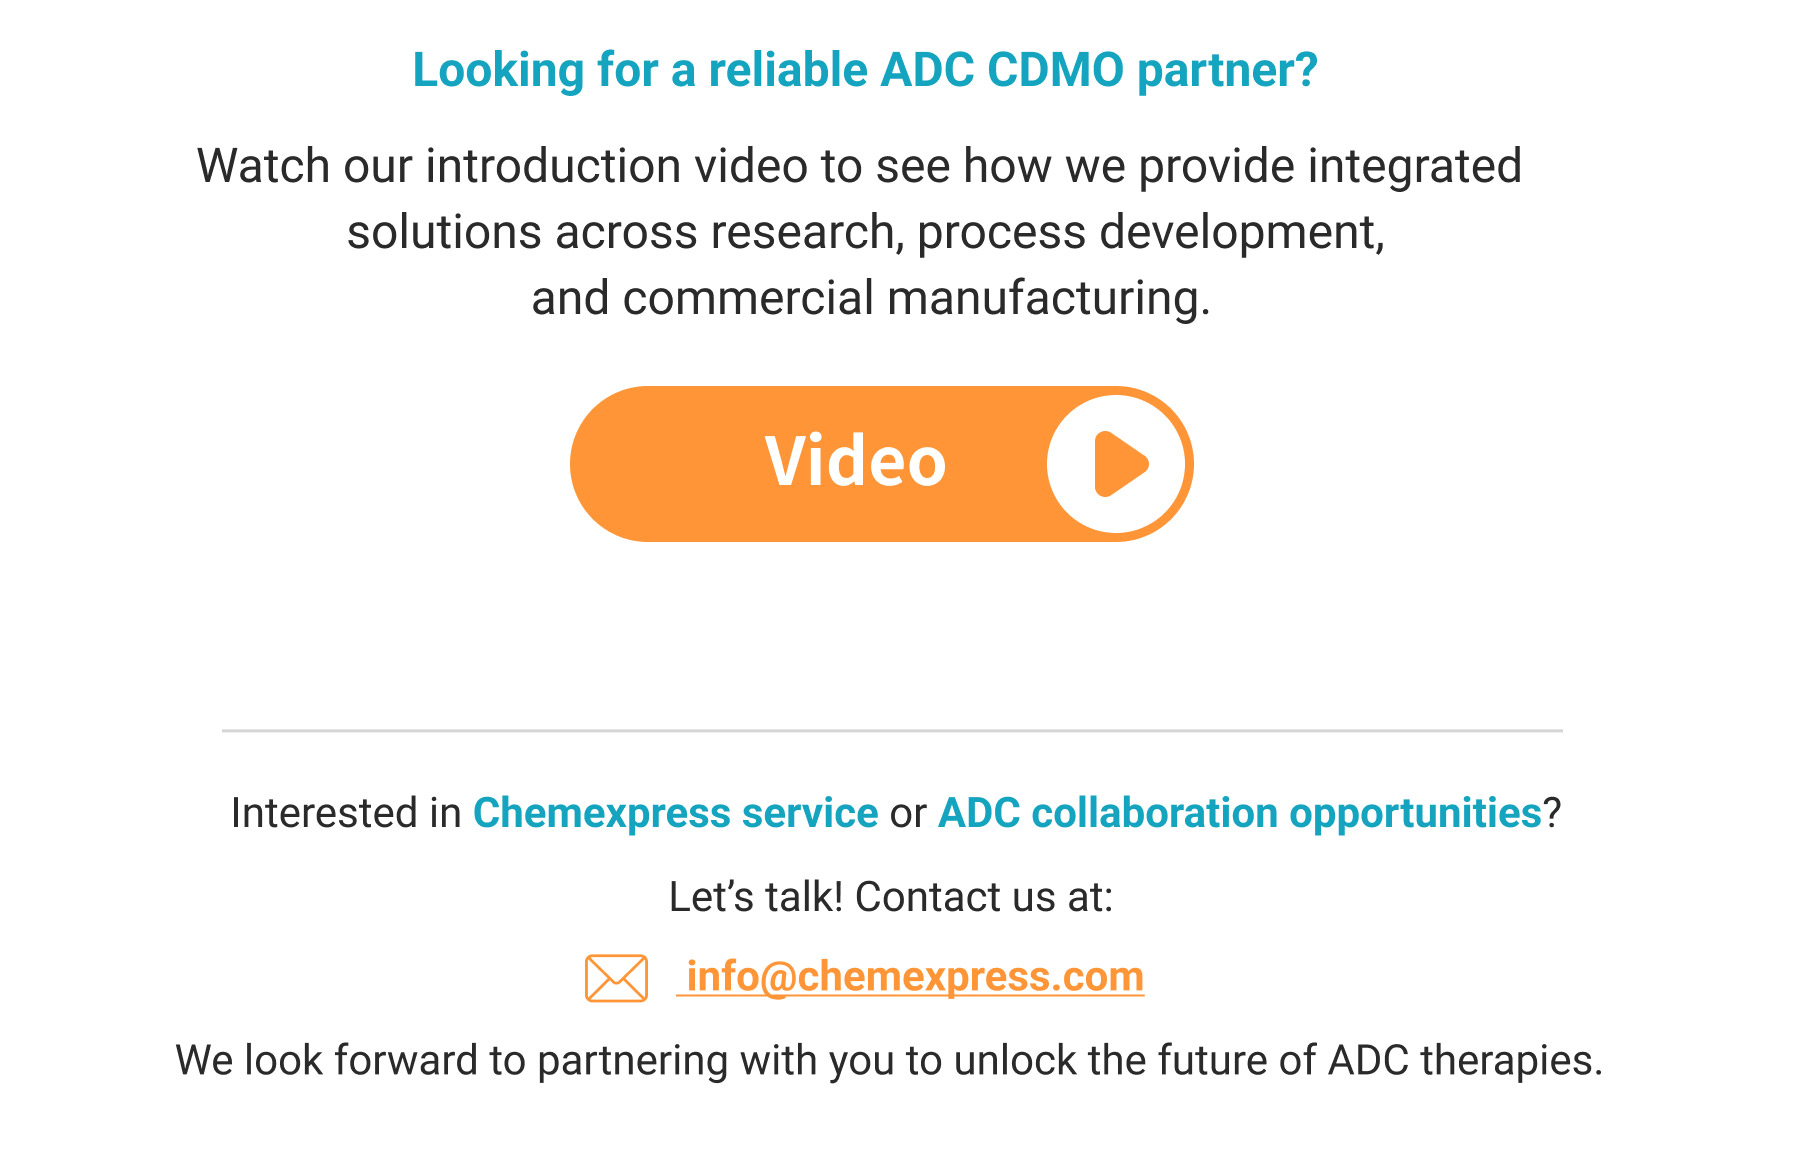1800x1163 pixels.
Task: Click 'CDMO' in the blue heading
Action: tap(1056, 70)
